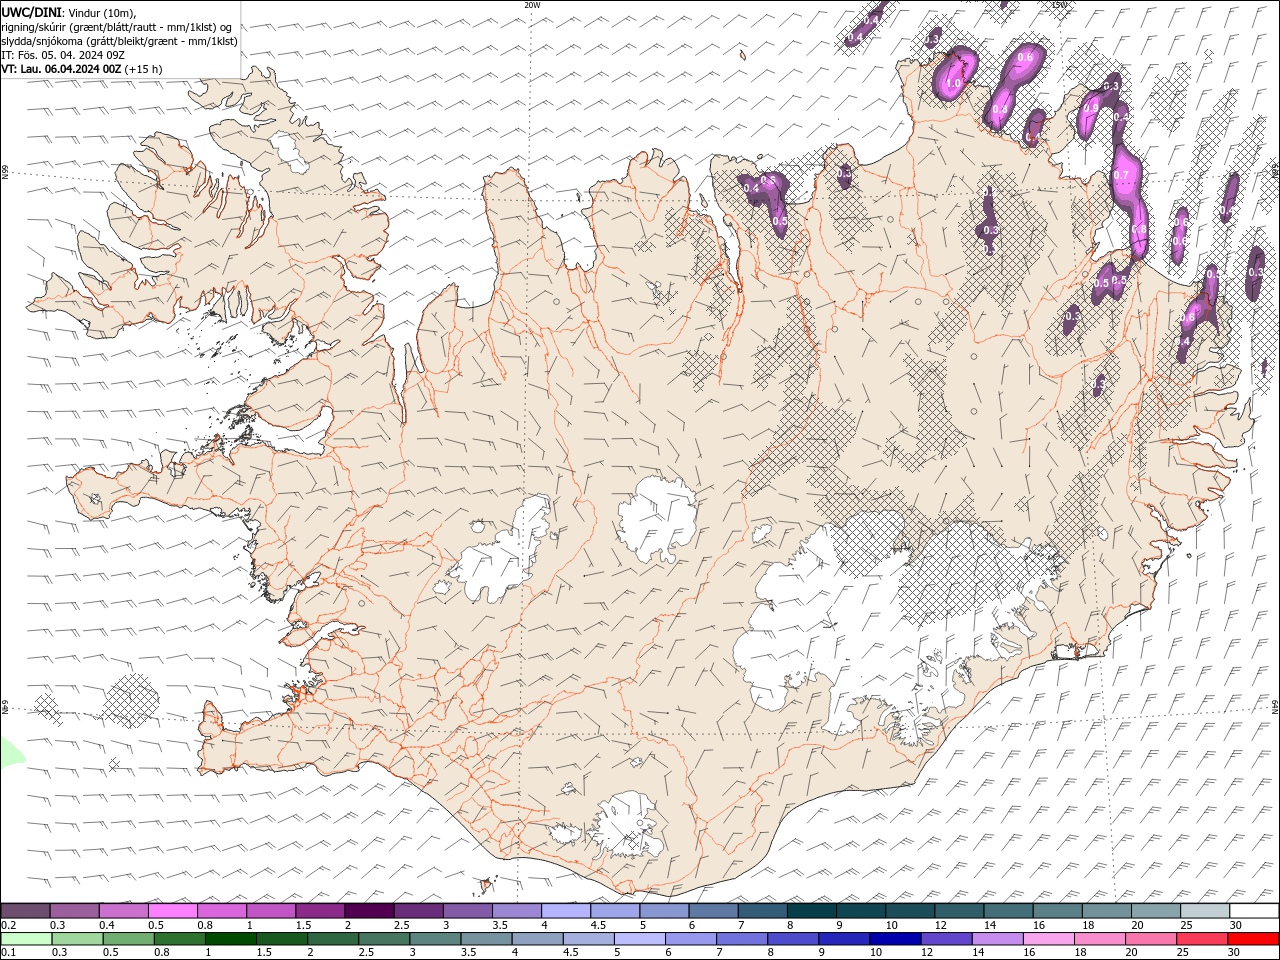Pick the snow-scale swatch between 1.5 and 2
The width and height of the screenshot is (1280, 960).
click(x=320, y=911)
